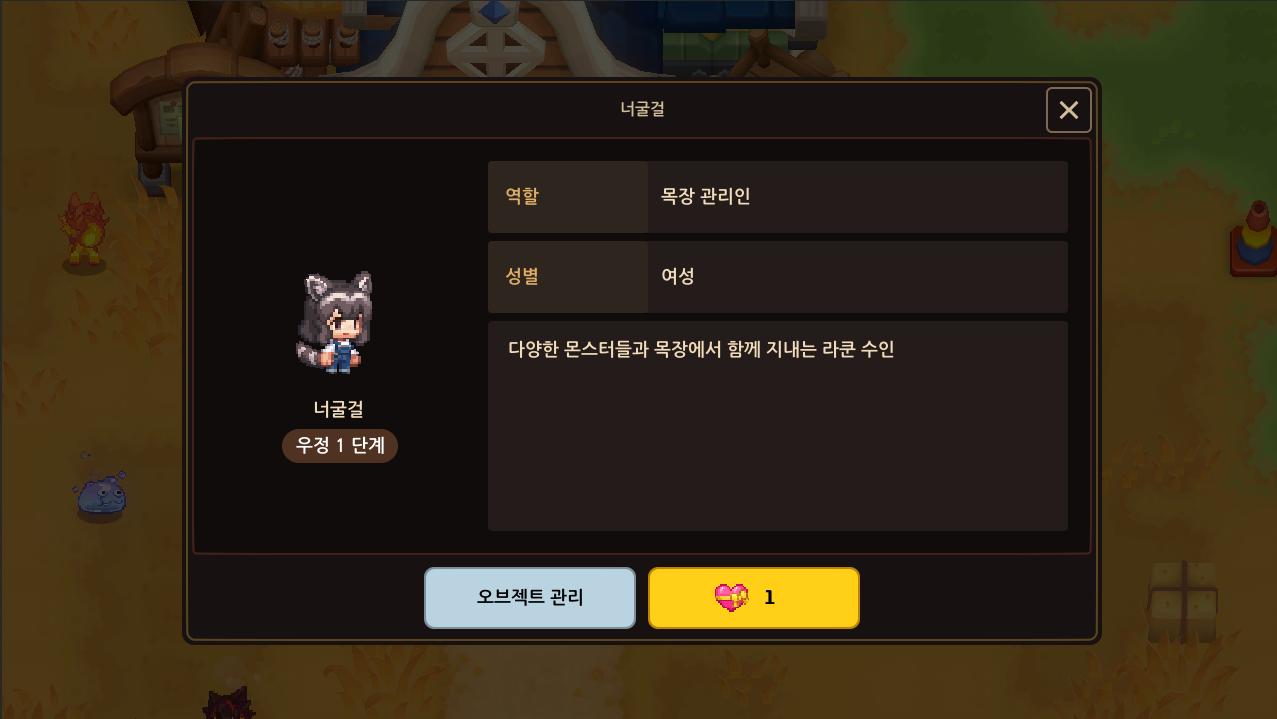Click the 오브젝트 관리 button
The height and width of the screenshot is (719, 1277).
pyautogui.click(x=530, y=598)
